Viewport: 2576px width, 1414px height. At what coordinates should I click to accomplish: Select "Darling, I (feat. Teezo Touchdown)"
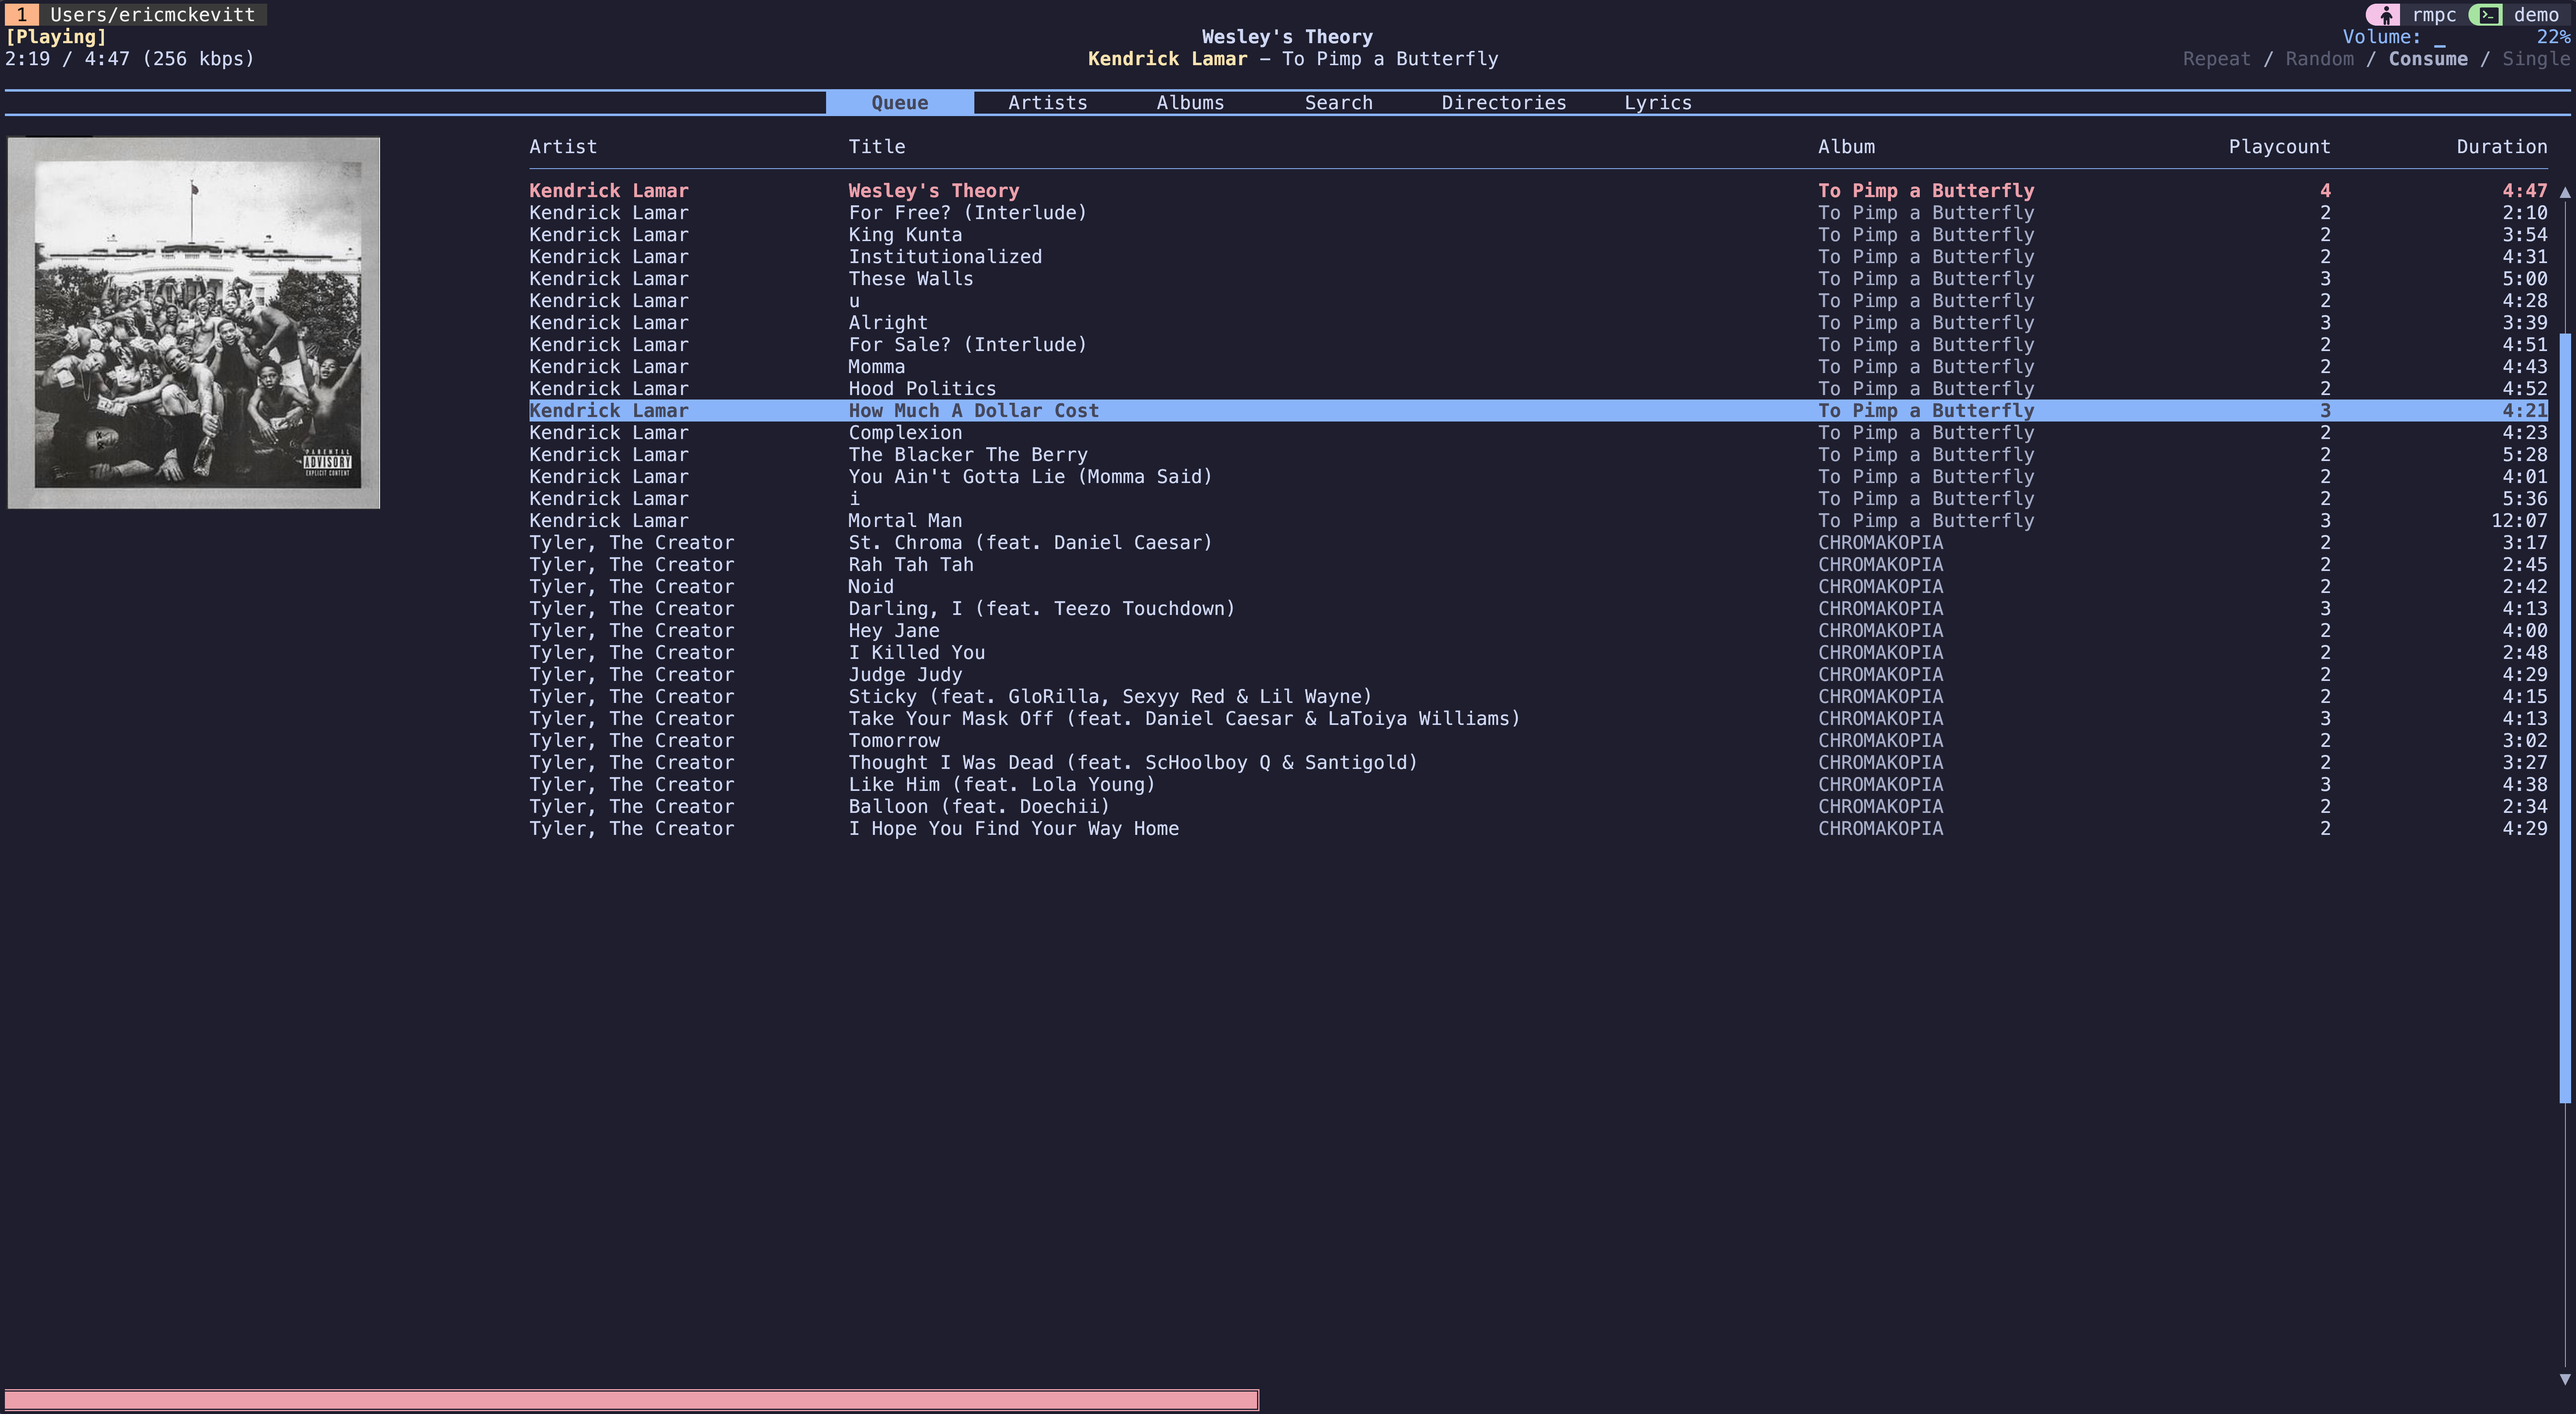coord(1538,609)
